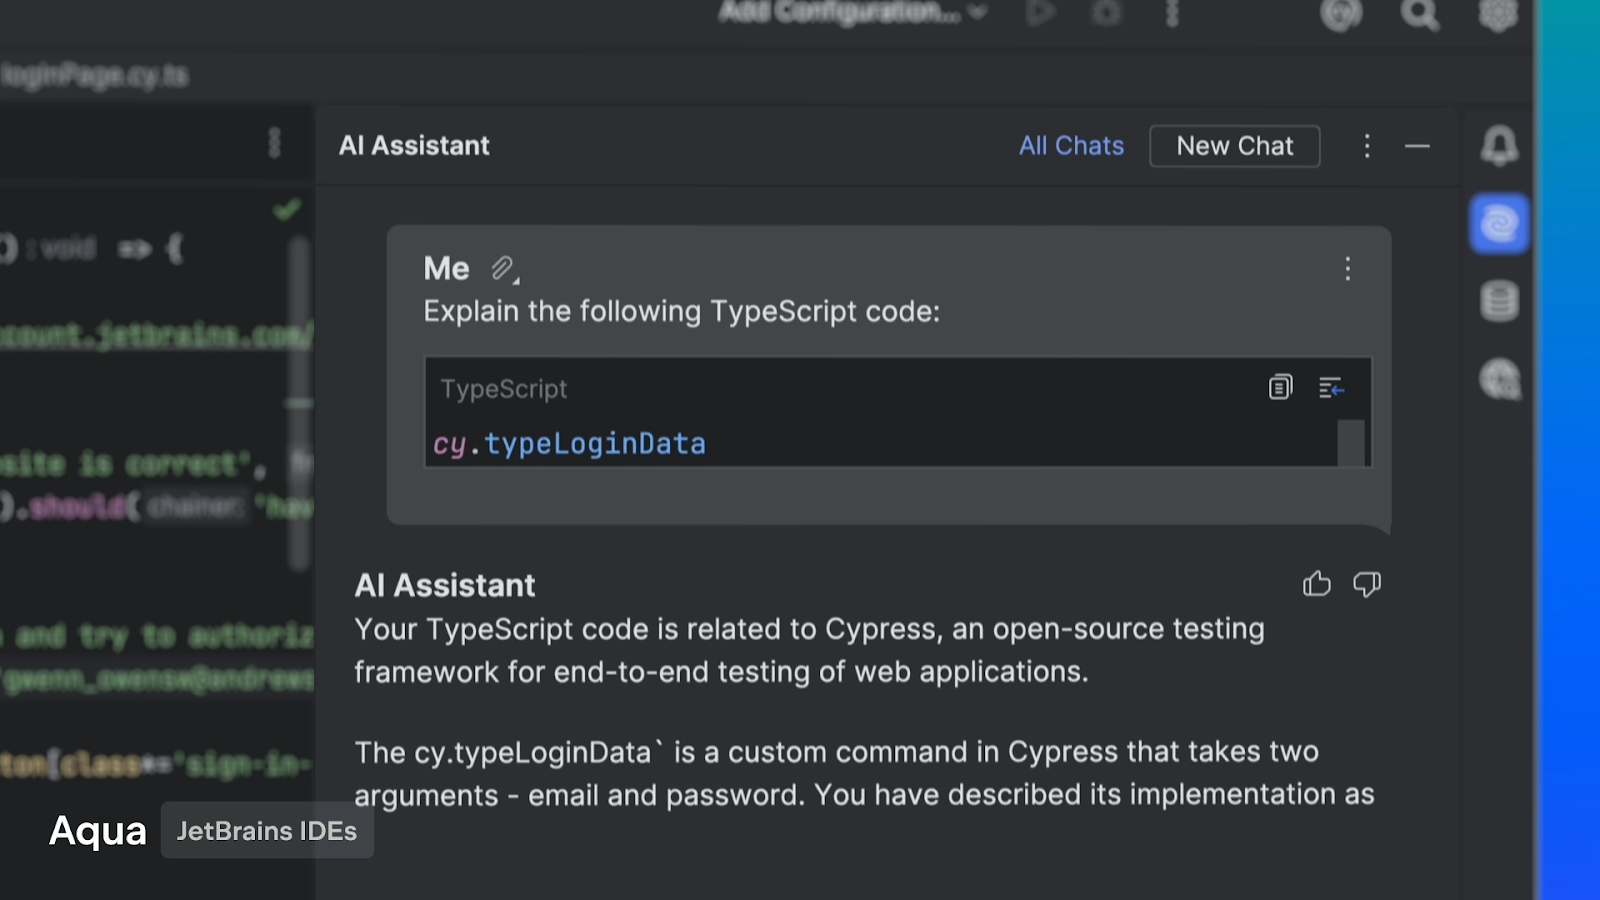
Task: Open Add Configuration dropdown
Action: tap(853, 13)
